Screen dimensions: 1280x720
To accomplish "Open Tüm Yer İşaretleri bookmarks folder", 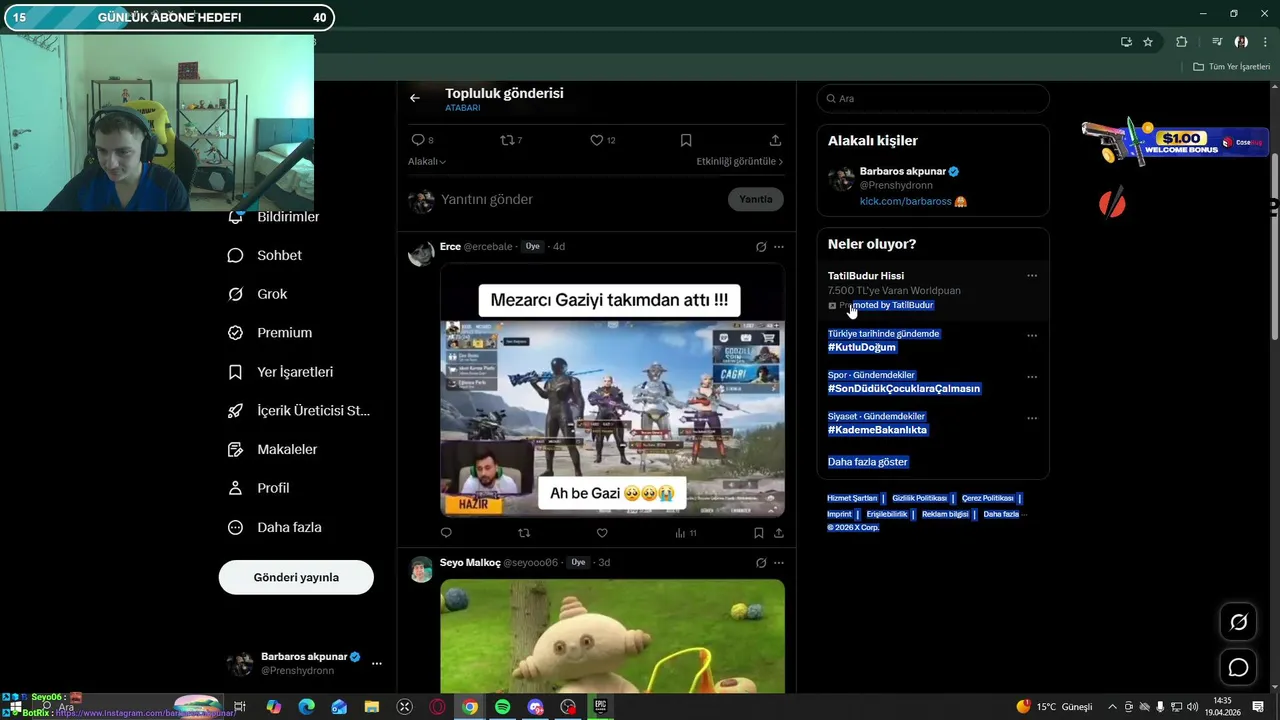I will tap(1231, 67).
